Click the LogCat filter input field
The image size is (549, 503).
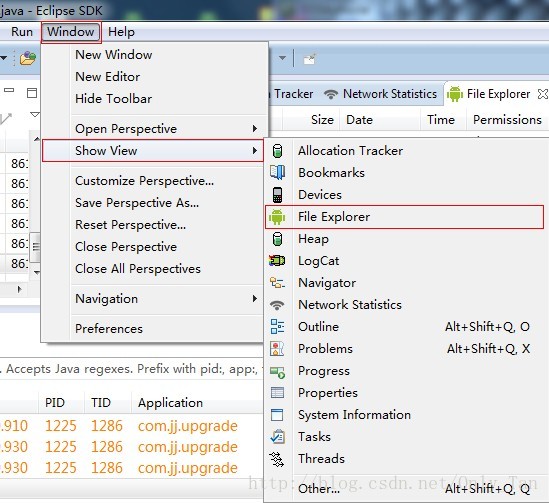131,369
